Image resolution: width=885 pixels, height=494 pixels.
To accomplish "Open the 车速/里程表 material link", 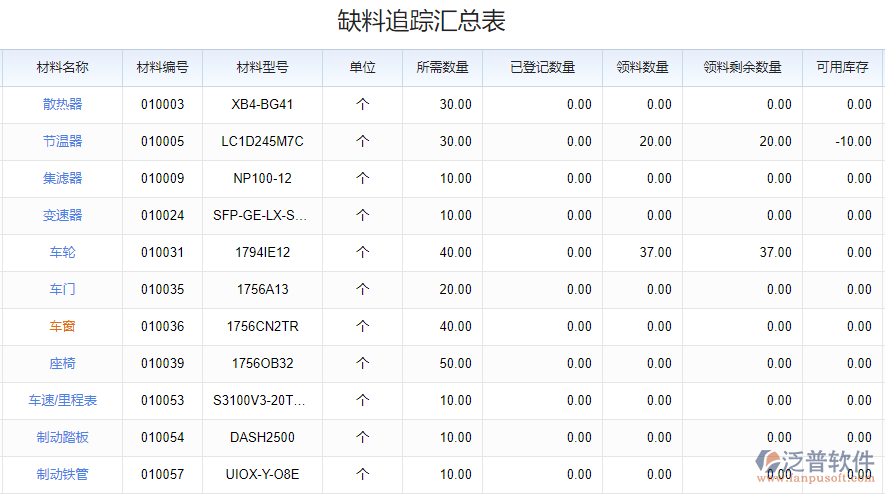I will pyautogui.click(x=62, y=400).
